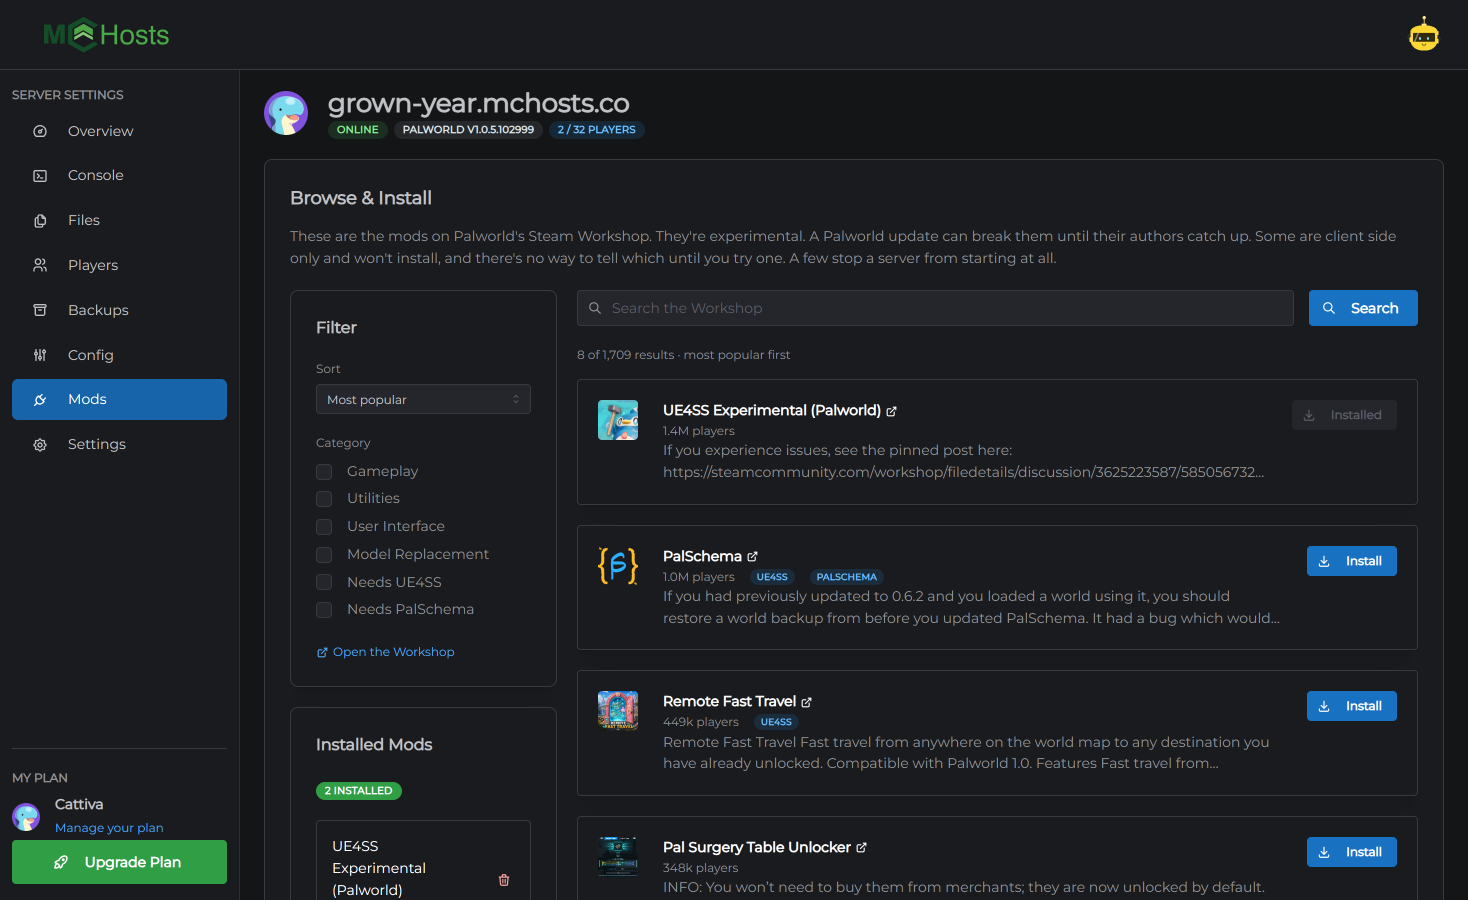Click the Remote Fast Travel thumbnail
The width and height of the screenshot is (1468, 900).
point(618,711)
